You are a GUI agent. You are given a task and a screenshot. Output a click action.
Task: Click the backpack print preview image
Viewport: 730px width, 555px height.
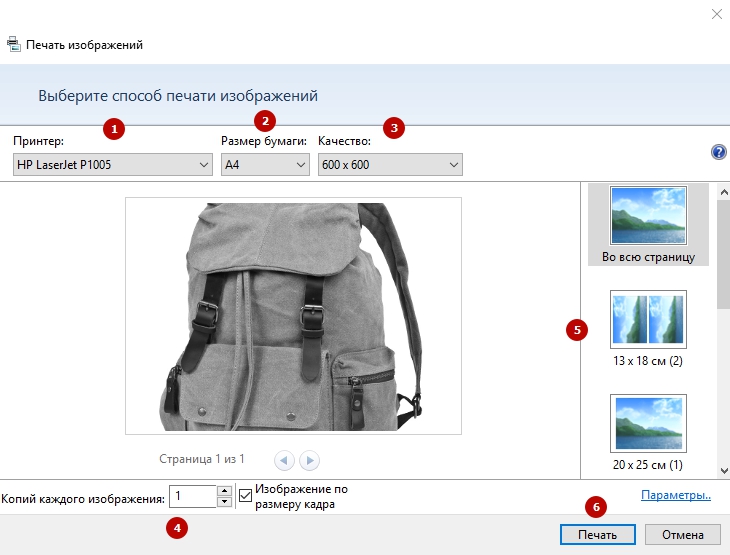[293, 315]
